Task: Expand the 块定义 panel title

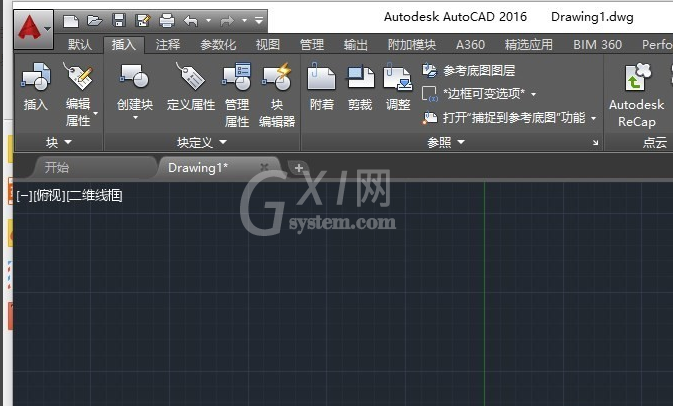Action: (x=202, y=142)
